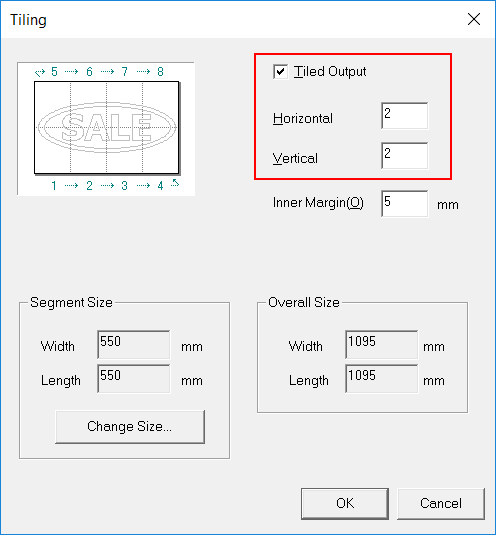The height and width of the screenshot is (535, 496).
Task: Click the Overall Size Width field
Action: tap(382, 345)
